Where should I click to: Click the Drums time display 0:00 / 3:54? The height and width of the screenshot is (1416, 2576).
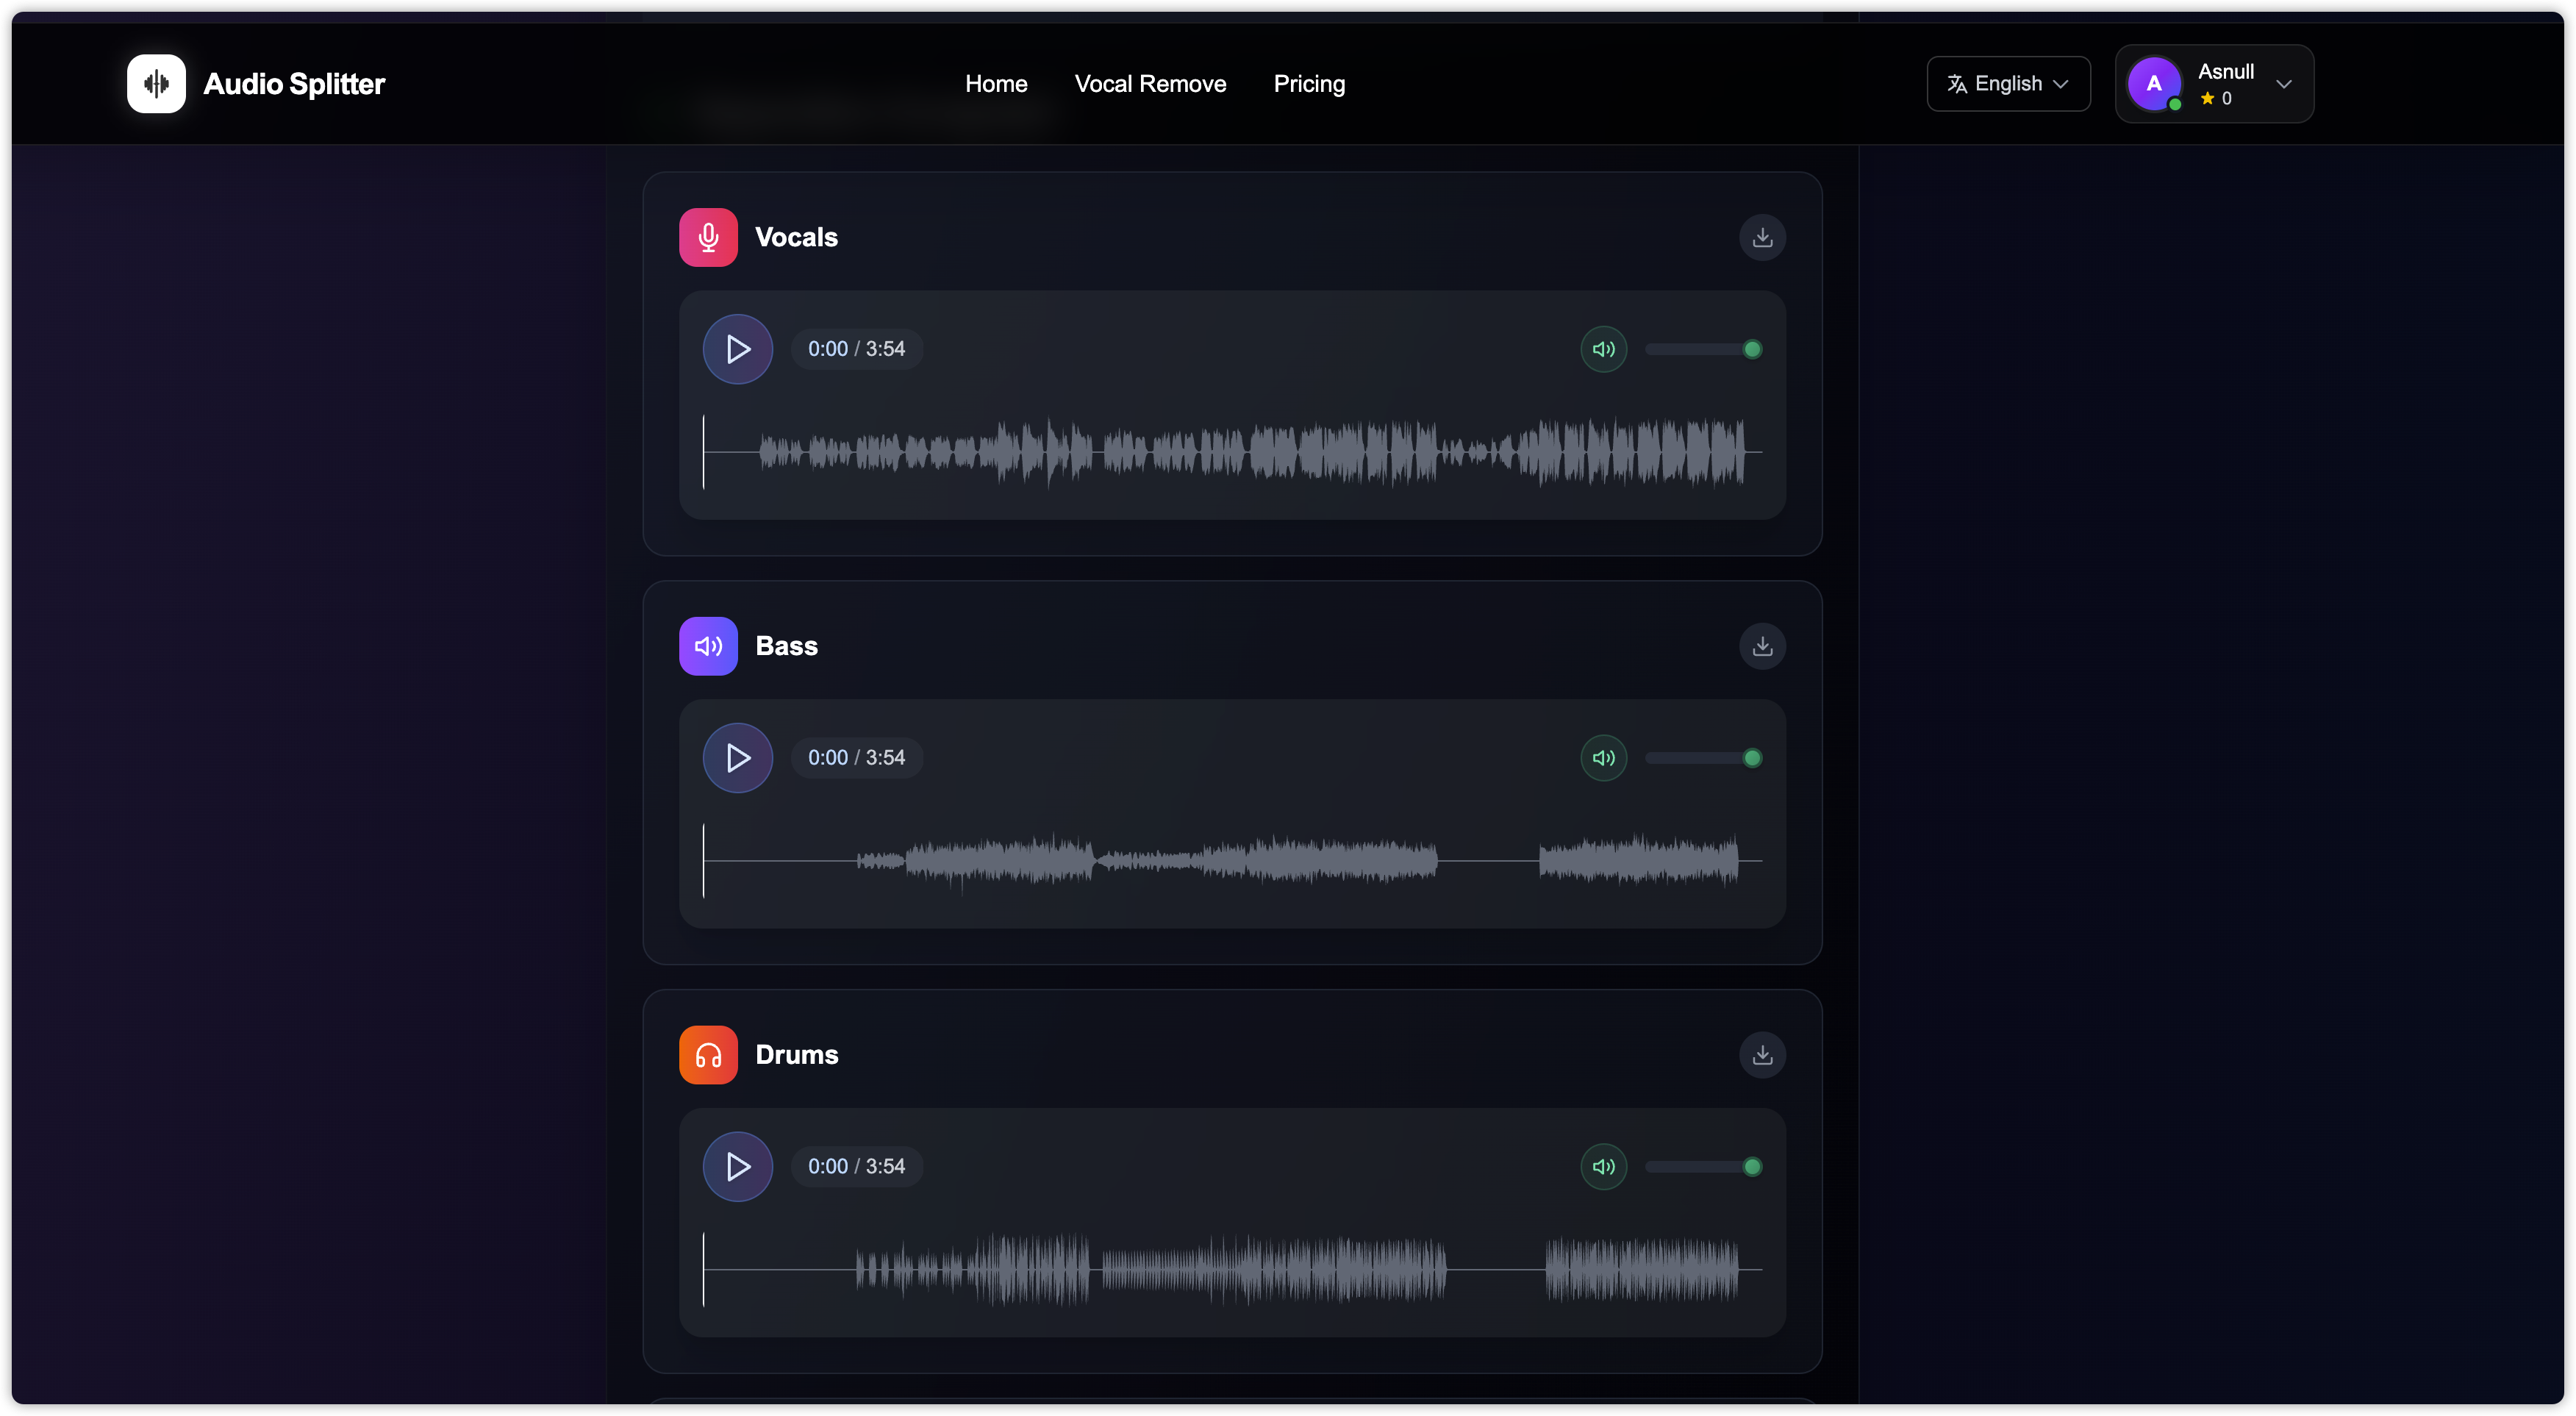[x=856, y=1167]
